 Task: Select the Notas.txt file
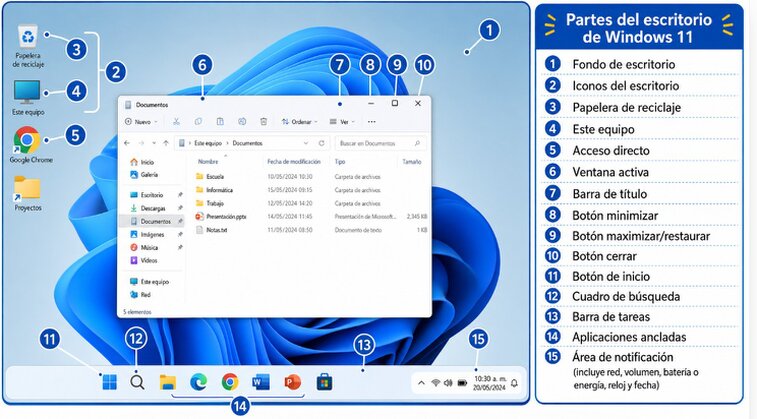click(311, 230)
